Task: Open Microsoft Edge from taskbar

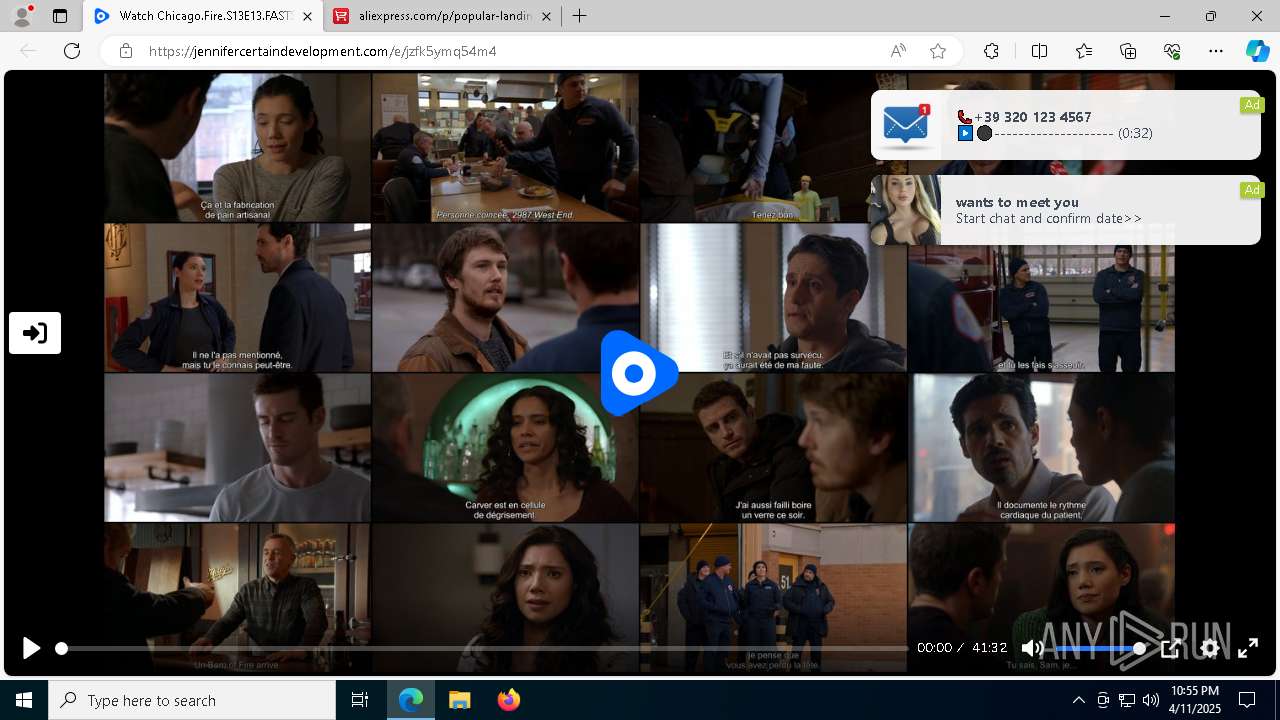Action: 411,700
